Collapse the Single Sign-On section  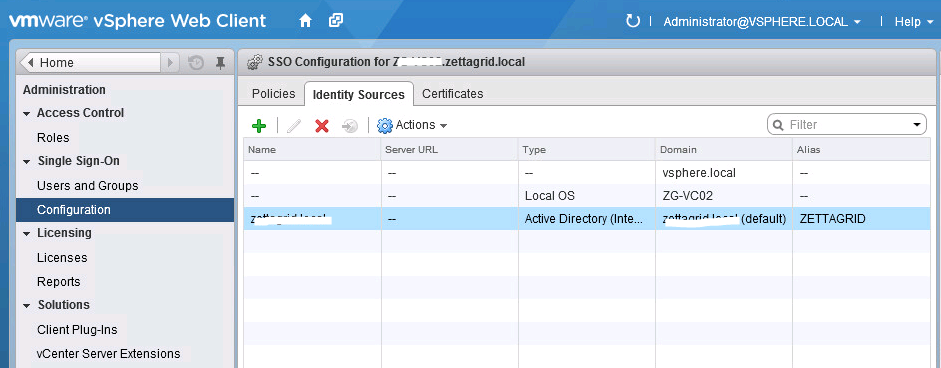26,161
